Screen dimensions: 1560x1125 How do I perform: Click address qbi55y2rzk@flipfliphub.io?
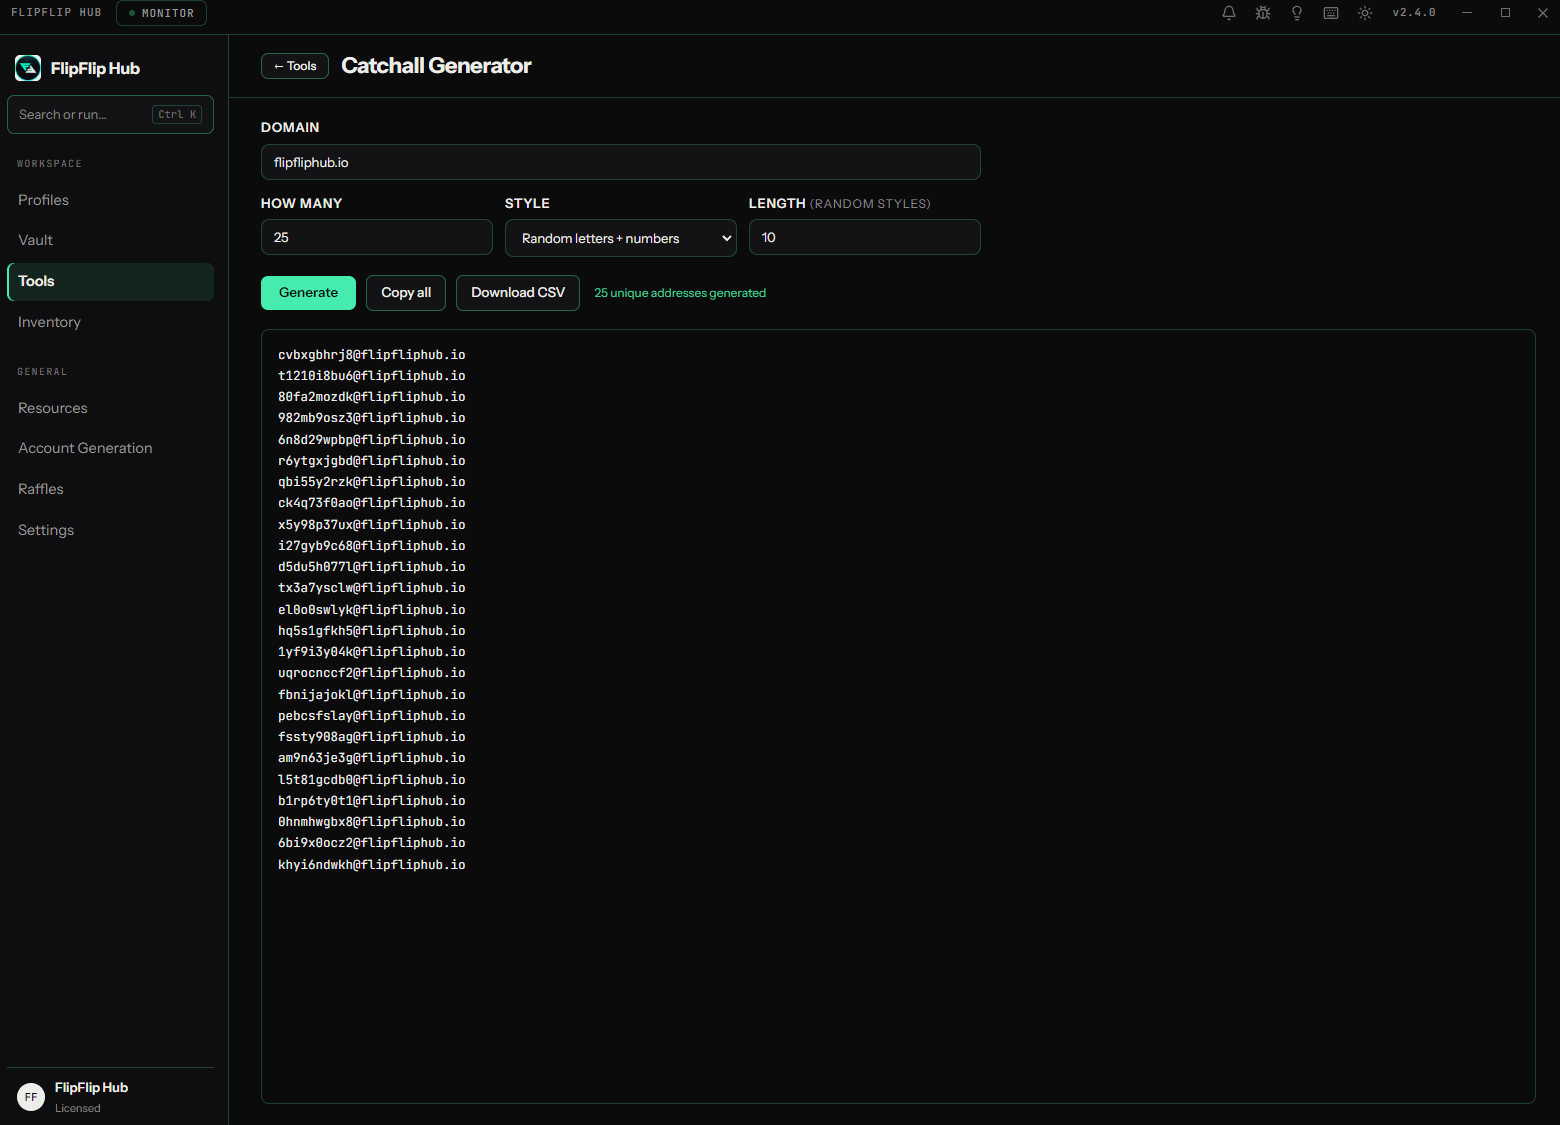pos(372,482)
